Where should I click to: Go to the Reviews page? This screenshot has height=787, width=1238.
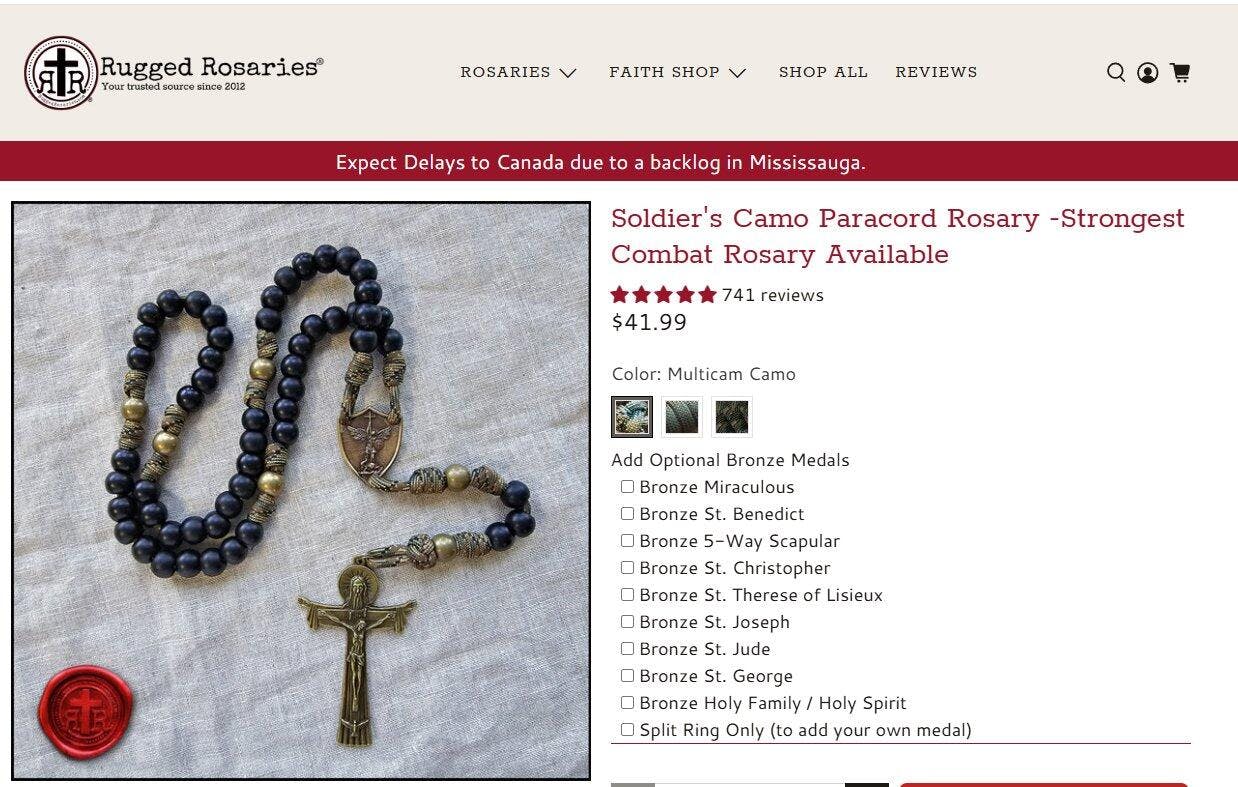pos(936,72)
